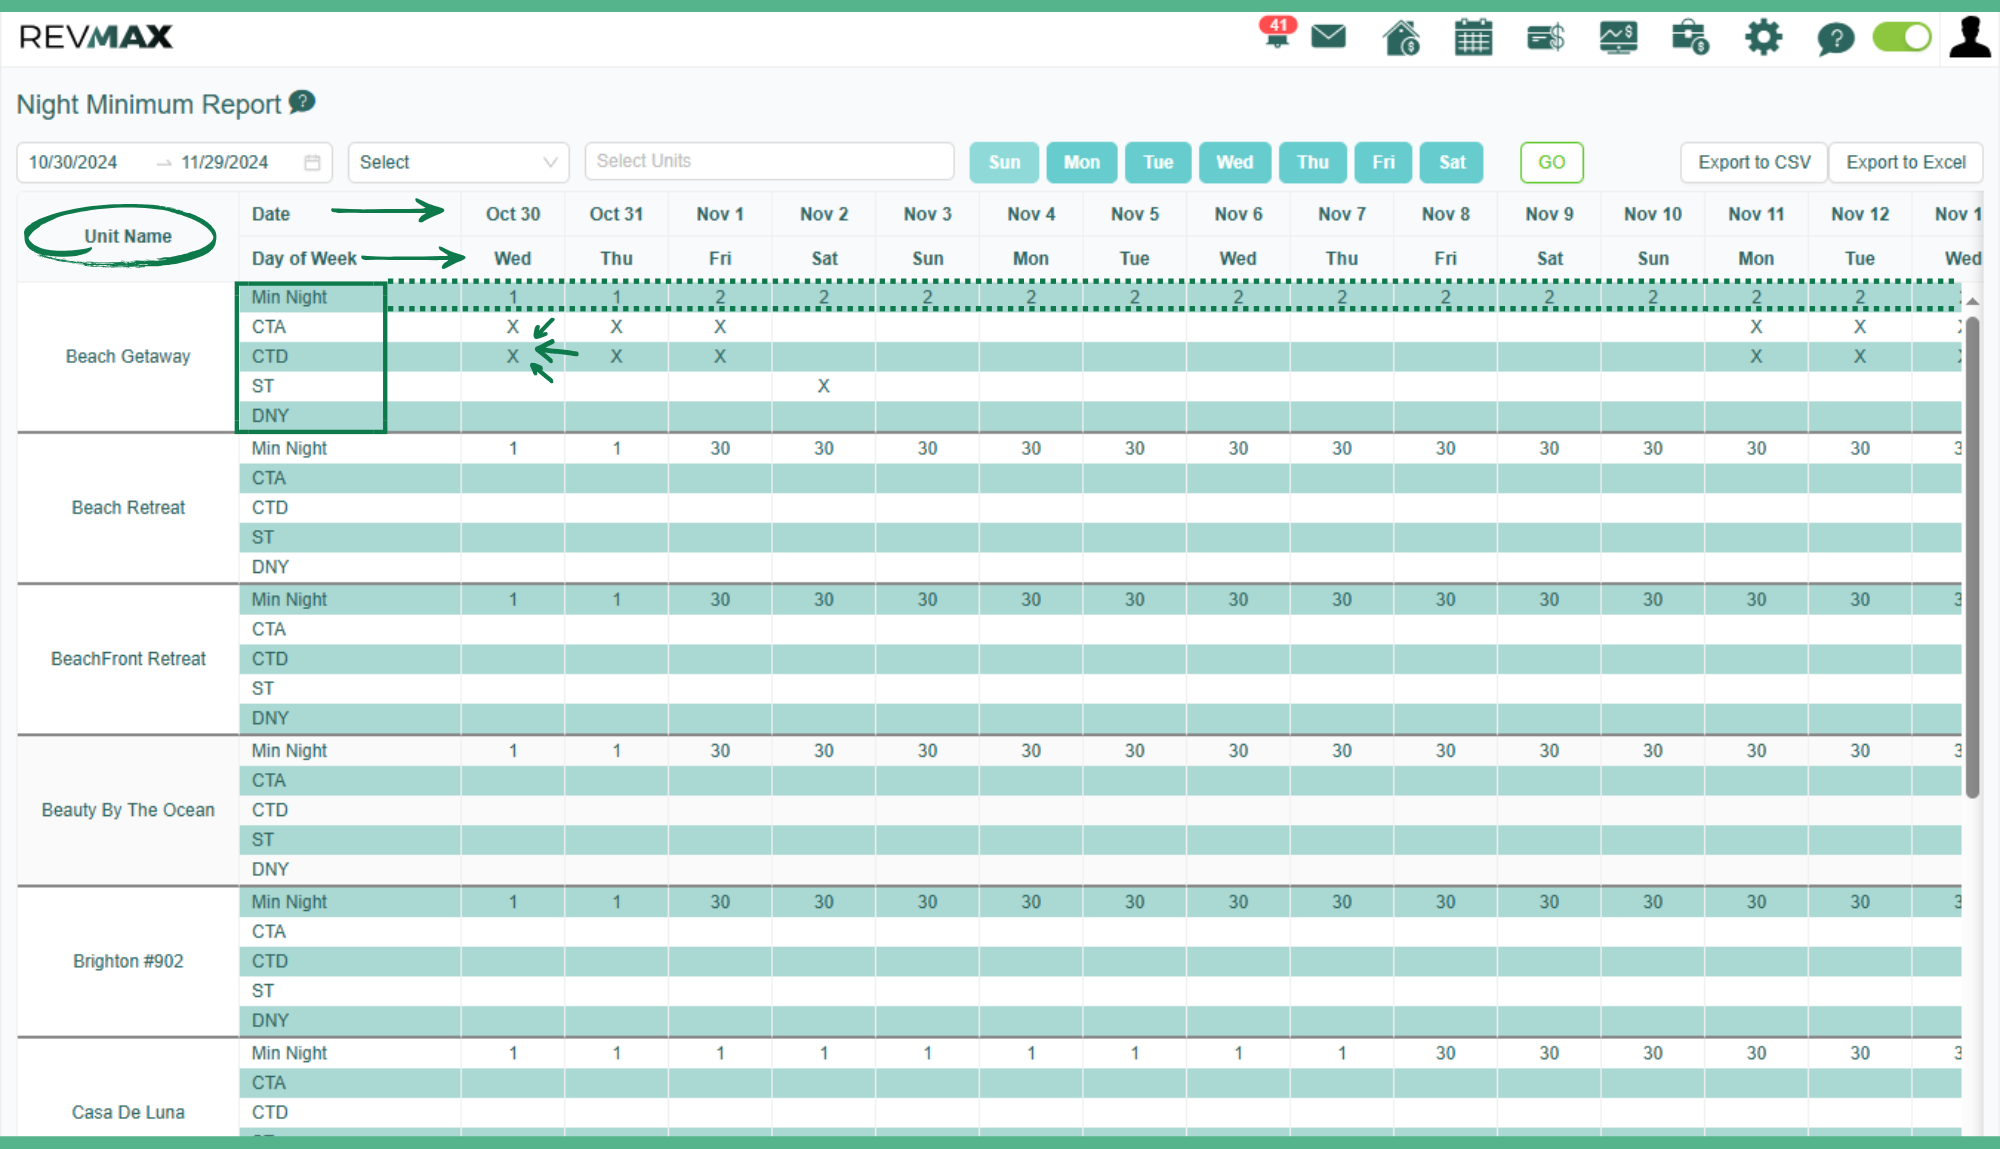The width and height of the screenshot is (2000, 1149).
Task: Toggle the Wed day filter
Action: [1234, 162]
